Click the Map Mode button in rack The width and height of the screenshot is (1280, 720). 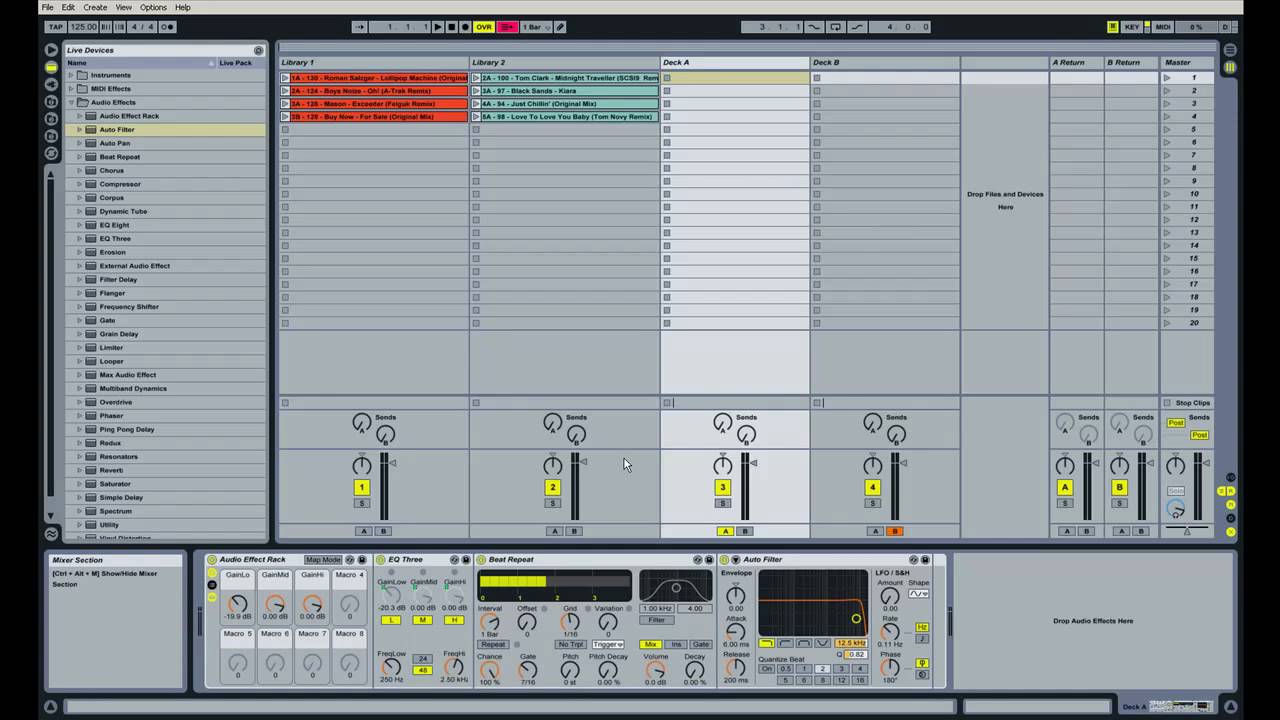(x=323, y=560)
